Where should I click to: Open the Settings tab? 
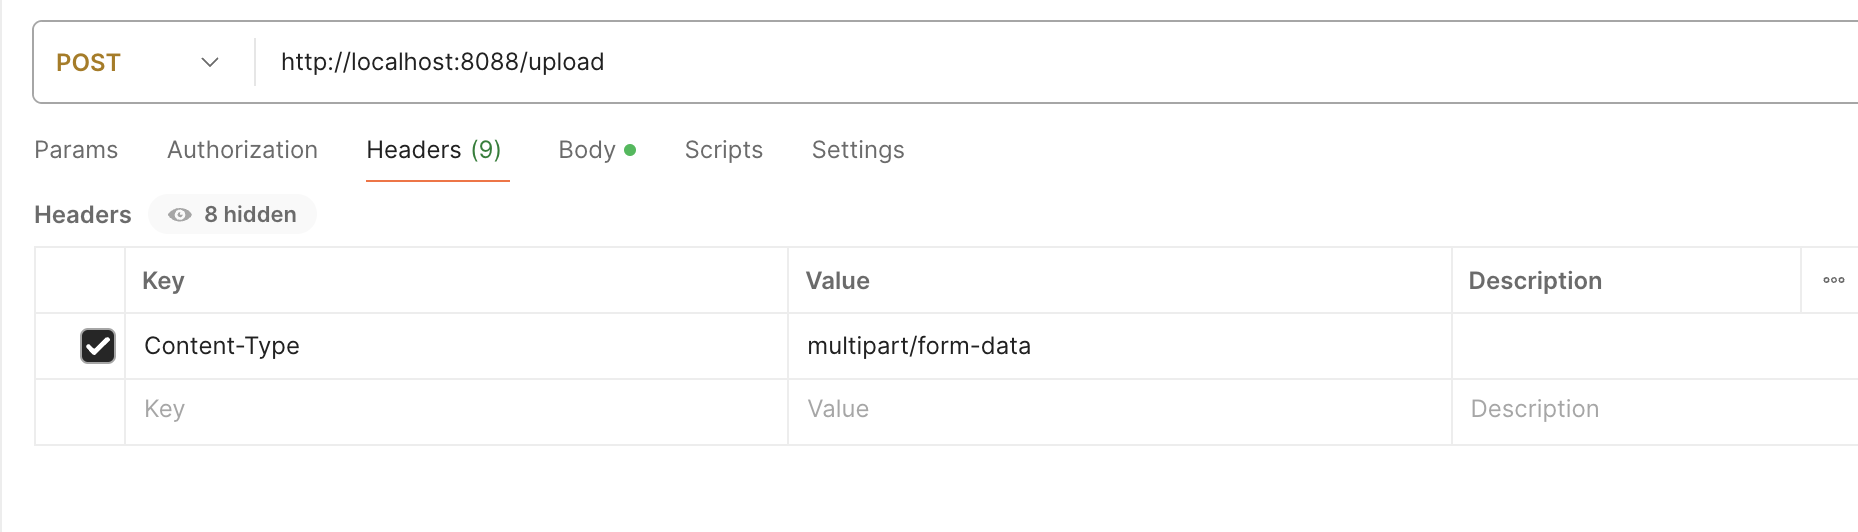coord(857,150)
